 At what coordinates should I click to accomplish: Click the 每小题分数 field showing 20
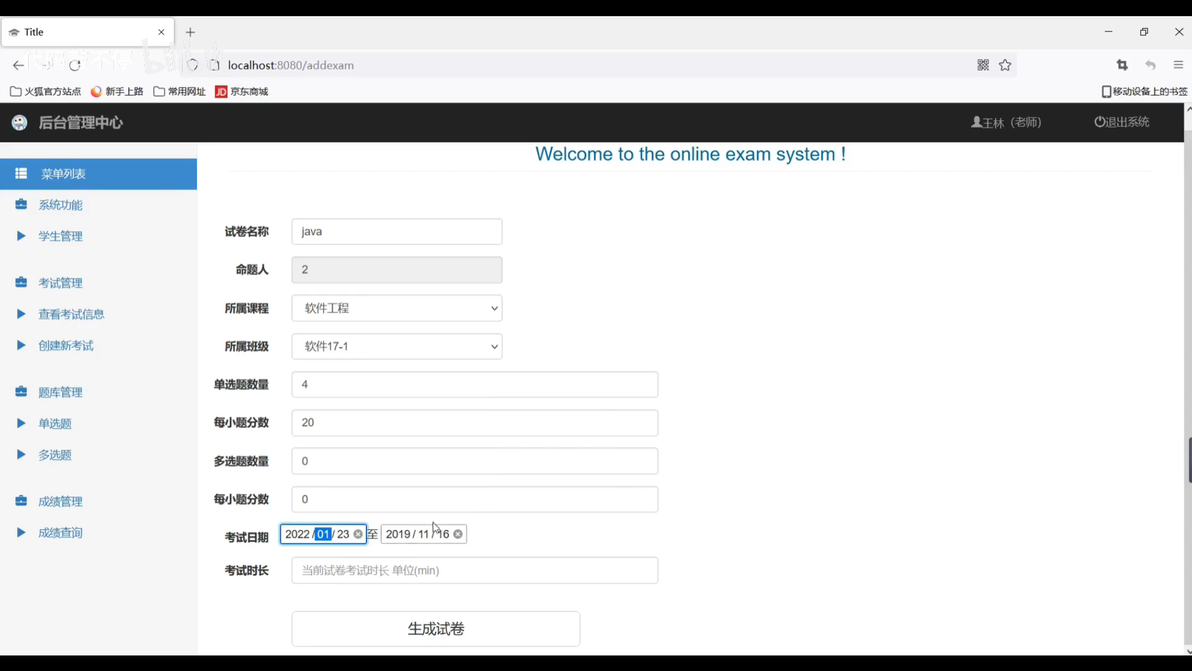point(474,423)
